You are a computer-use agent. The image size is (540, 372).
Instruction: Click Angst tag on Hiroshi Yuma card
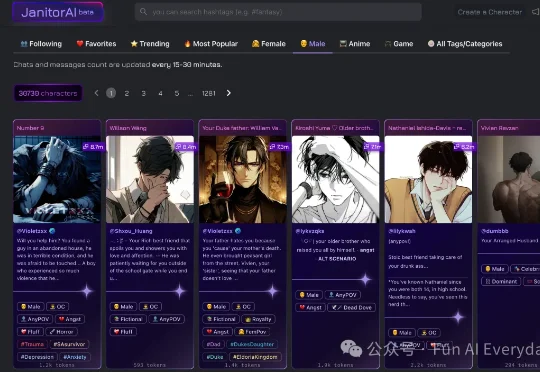[x=310, y=308]
